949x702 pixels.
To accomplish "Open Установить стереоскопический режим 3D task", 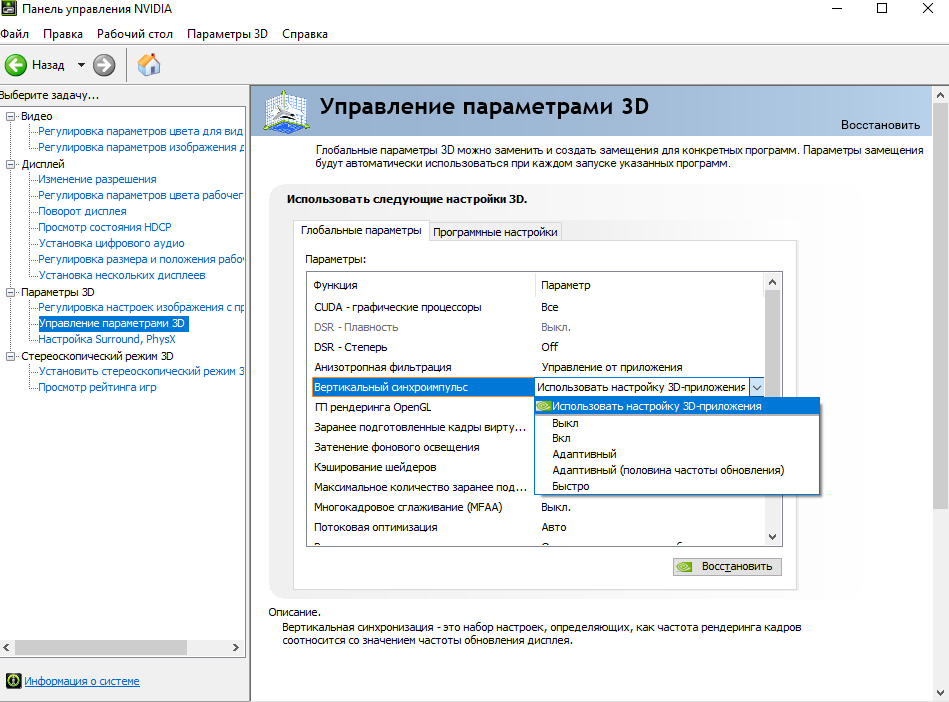I will click(141, 371).
